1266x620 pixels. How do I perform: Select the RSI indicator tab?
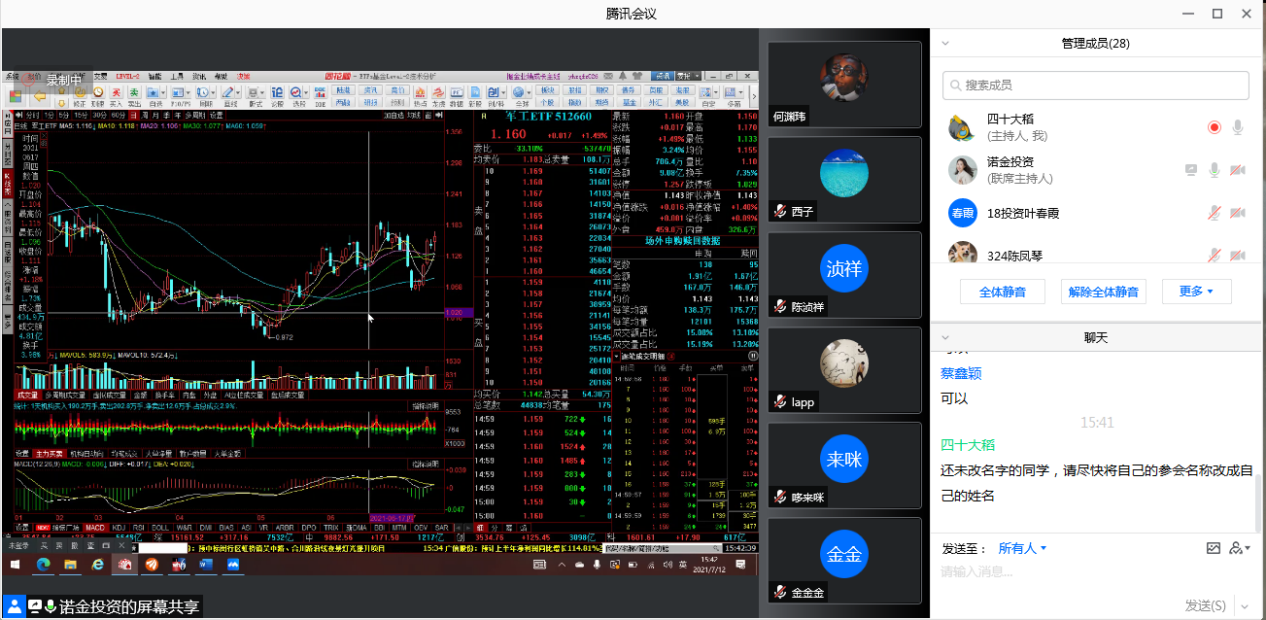click(x=139, y=528)
